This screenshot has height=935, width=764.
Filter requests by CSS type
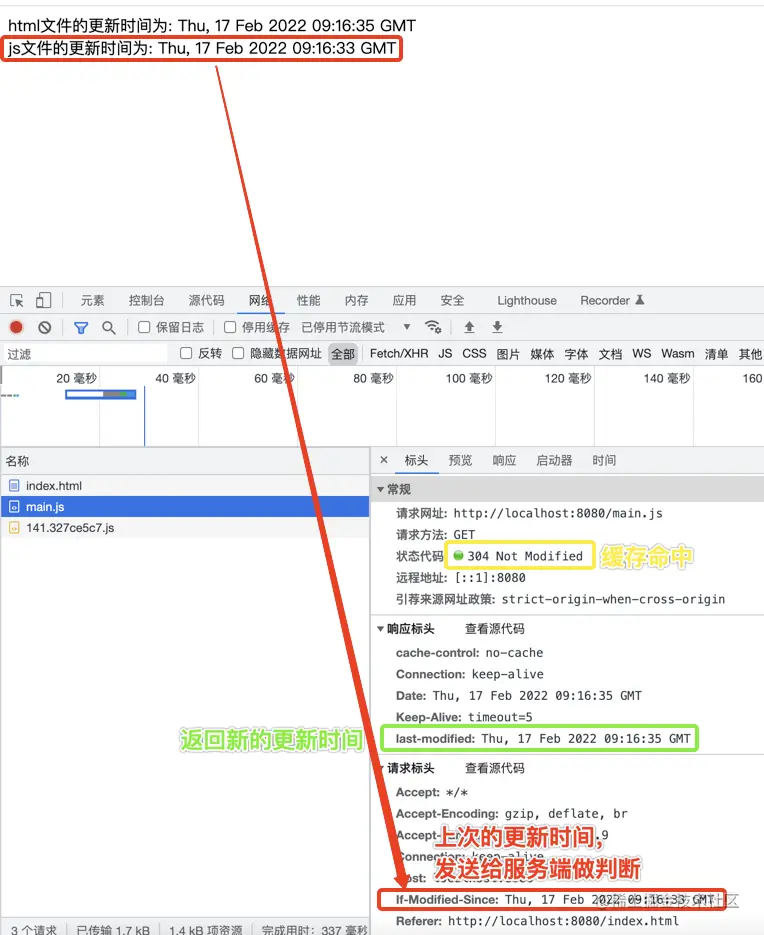[x=474, y=354]
